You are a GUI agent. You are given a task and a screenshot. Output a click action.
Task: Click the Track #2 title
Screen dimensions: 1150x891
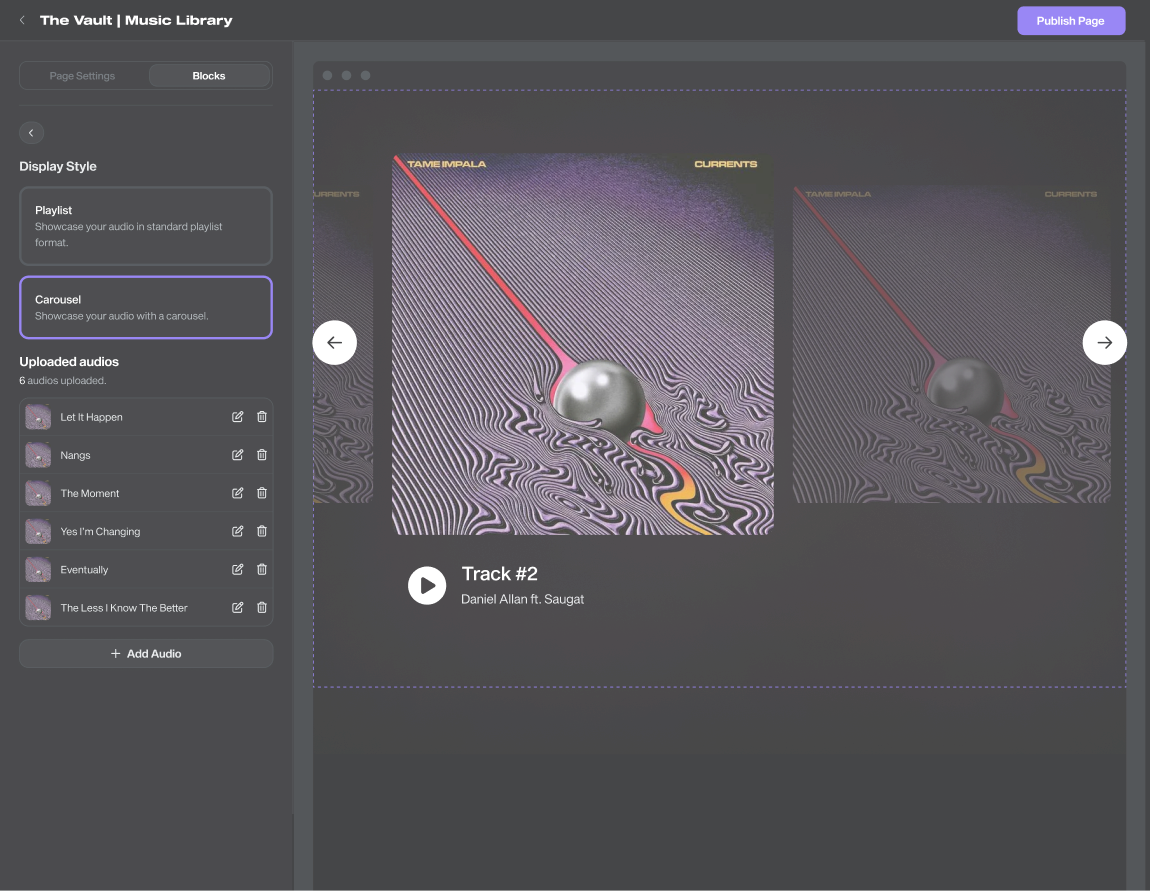pos(499,573)
